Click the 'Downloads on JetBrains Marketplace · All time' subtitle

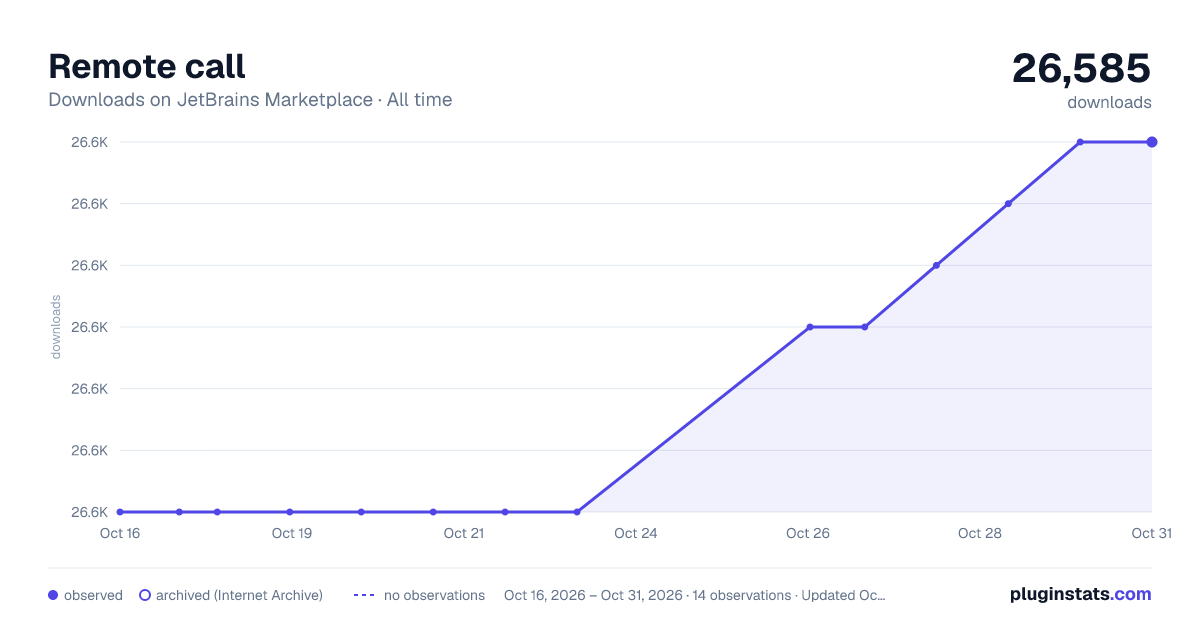(x=250, y=100)
